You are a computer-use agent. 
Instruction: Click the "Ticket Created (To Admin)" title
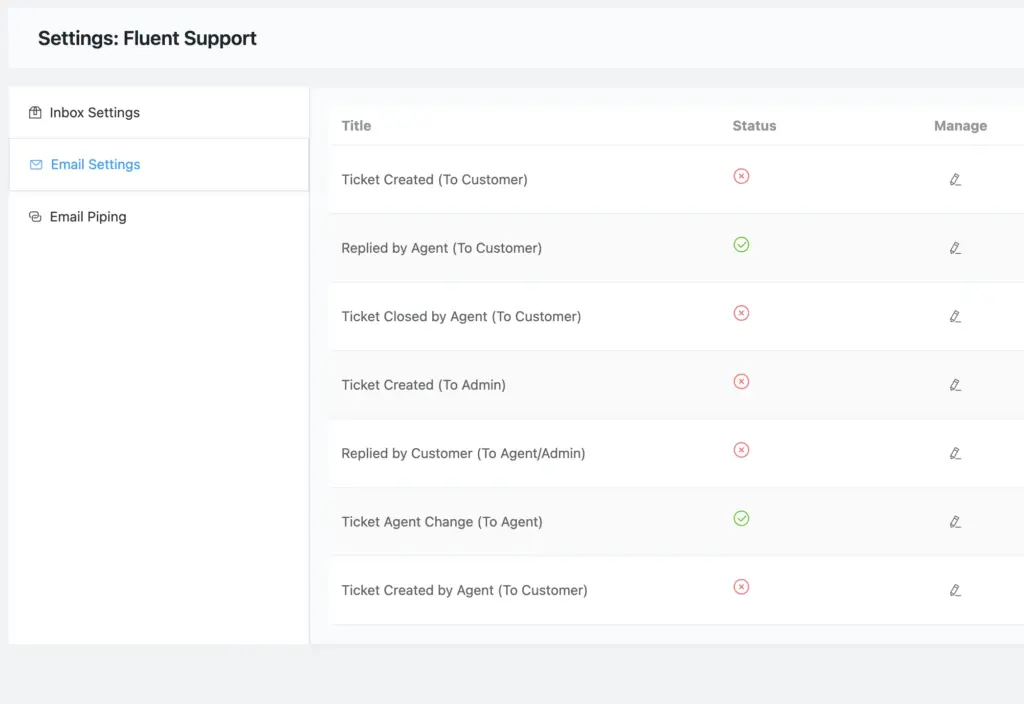[423, 385]
